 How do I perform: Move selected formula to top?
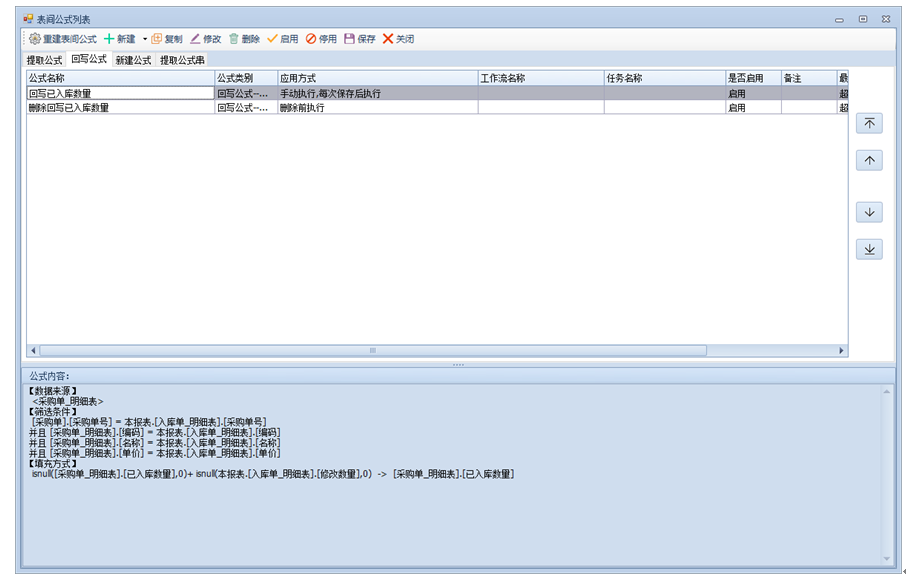(869, 123)
